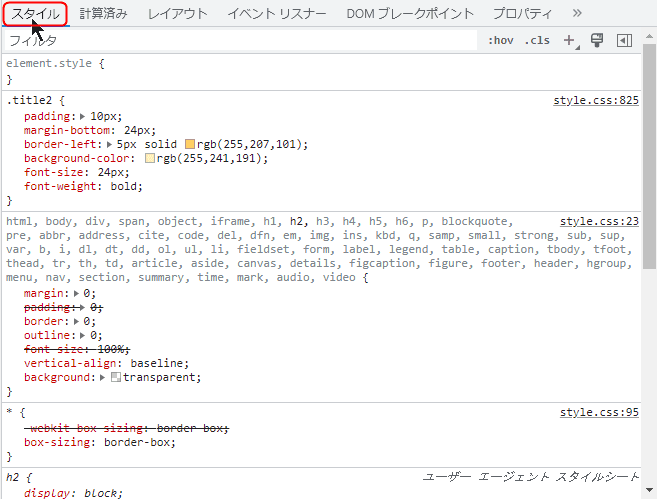Click the ユーザー エージェント スタイルシート label

coord(530,477)
